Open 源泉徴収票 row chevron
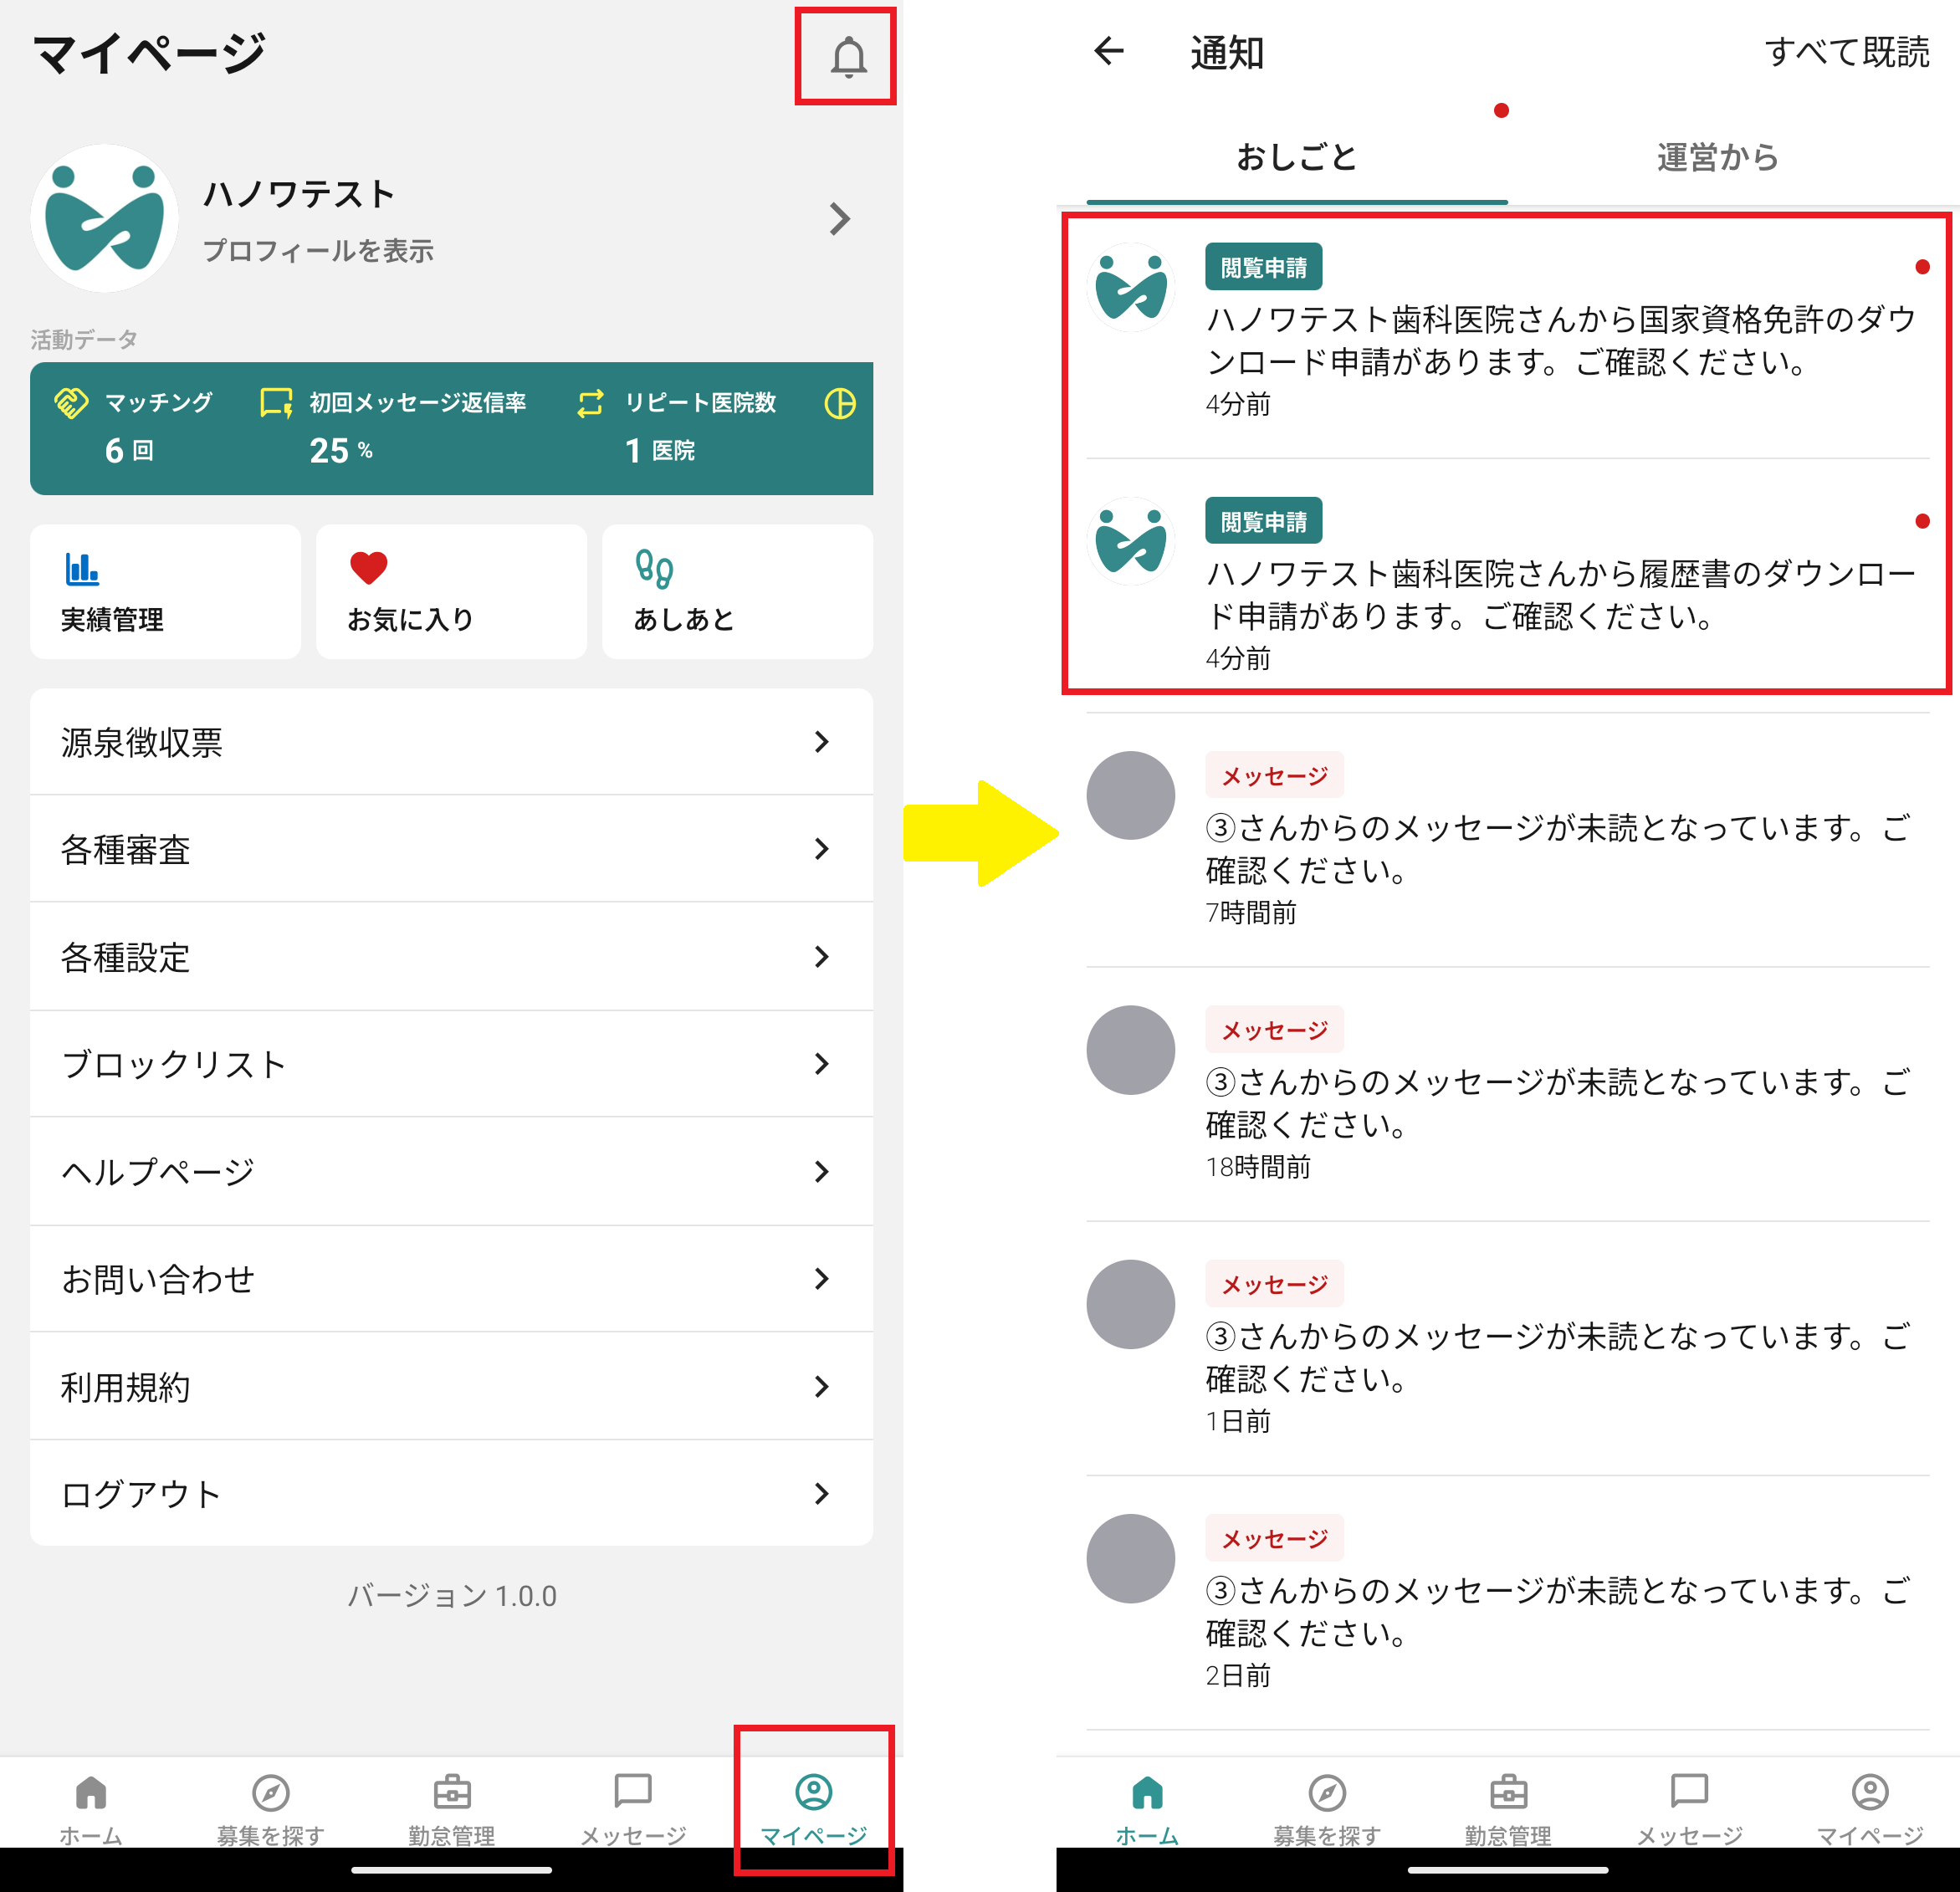 pos(821,742)
